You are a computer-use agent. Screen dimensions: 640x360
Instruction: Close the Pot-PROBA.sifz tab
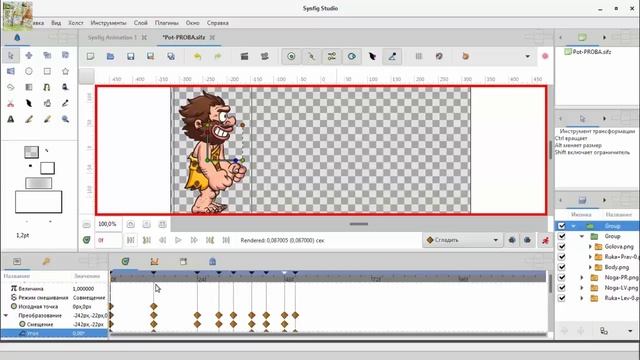coord(212,37)
